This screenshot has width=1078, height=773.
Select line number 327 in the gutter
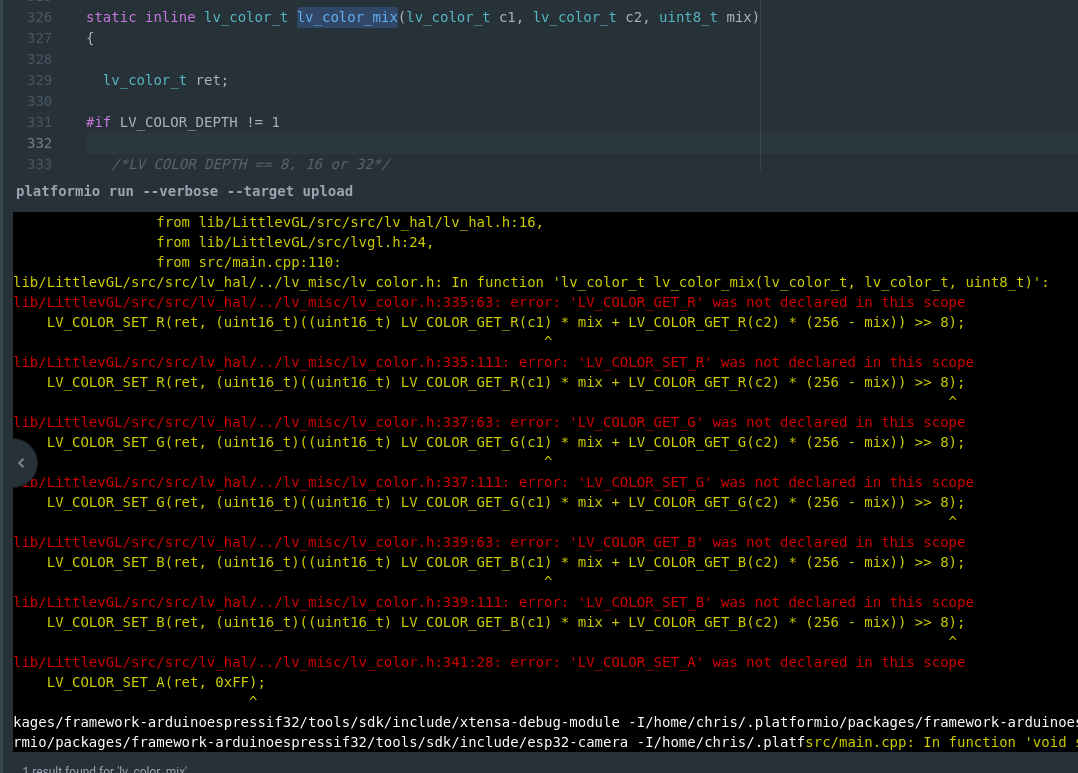[x=39, y=39]
